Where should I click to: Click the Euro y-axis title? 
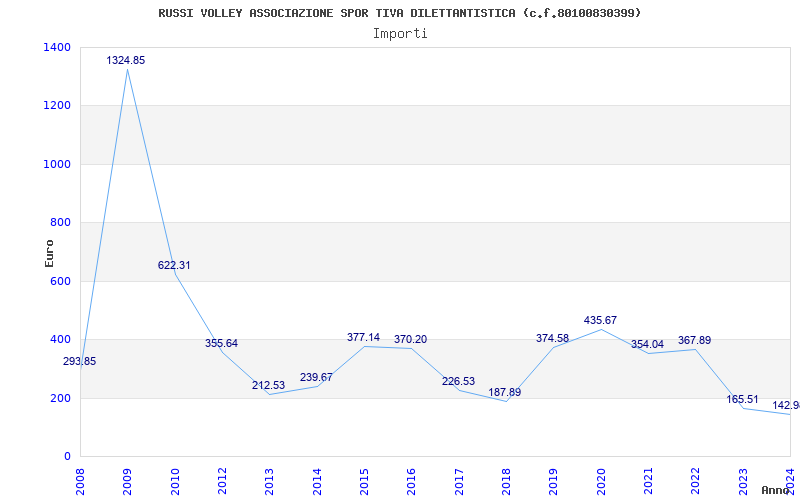tap(49, 254)
